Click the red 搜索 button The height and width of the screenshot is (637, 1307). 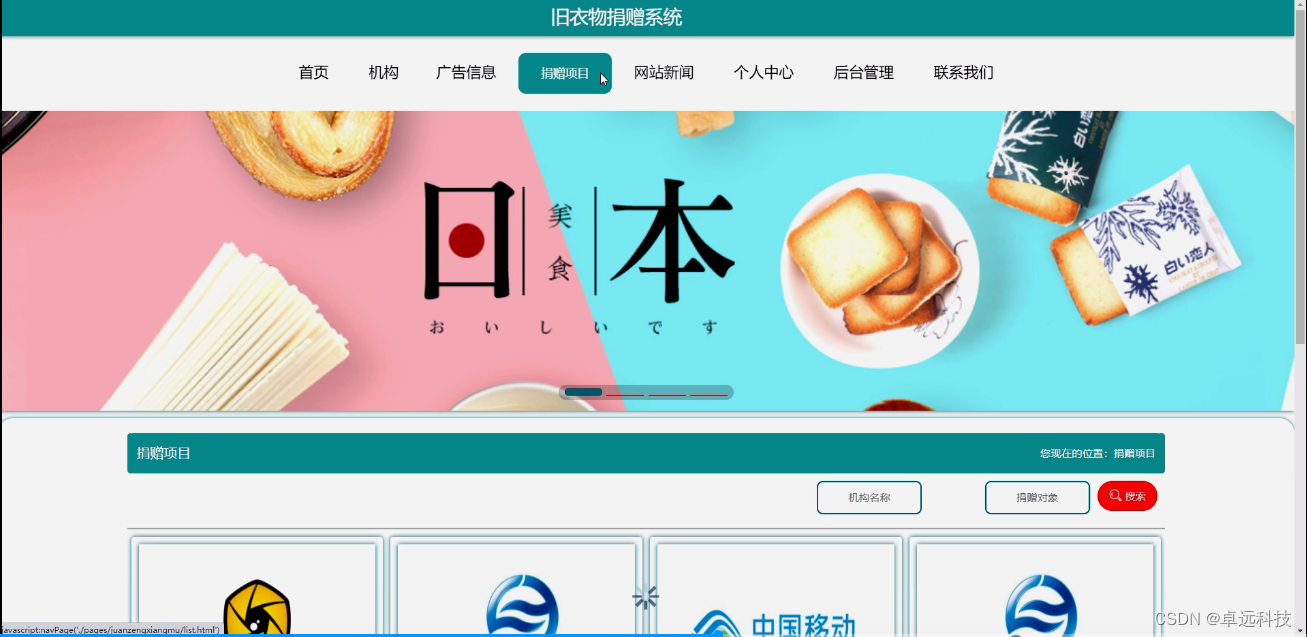click(1127, 496)
